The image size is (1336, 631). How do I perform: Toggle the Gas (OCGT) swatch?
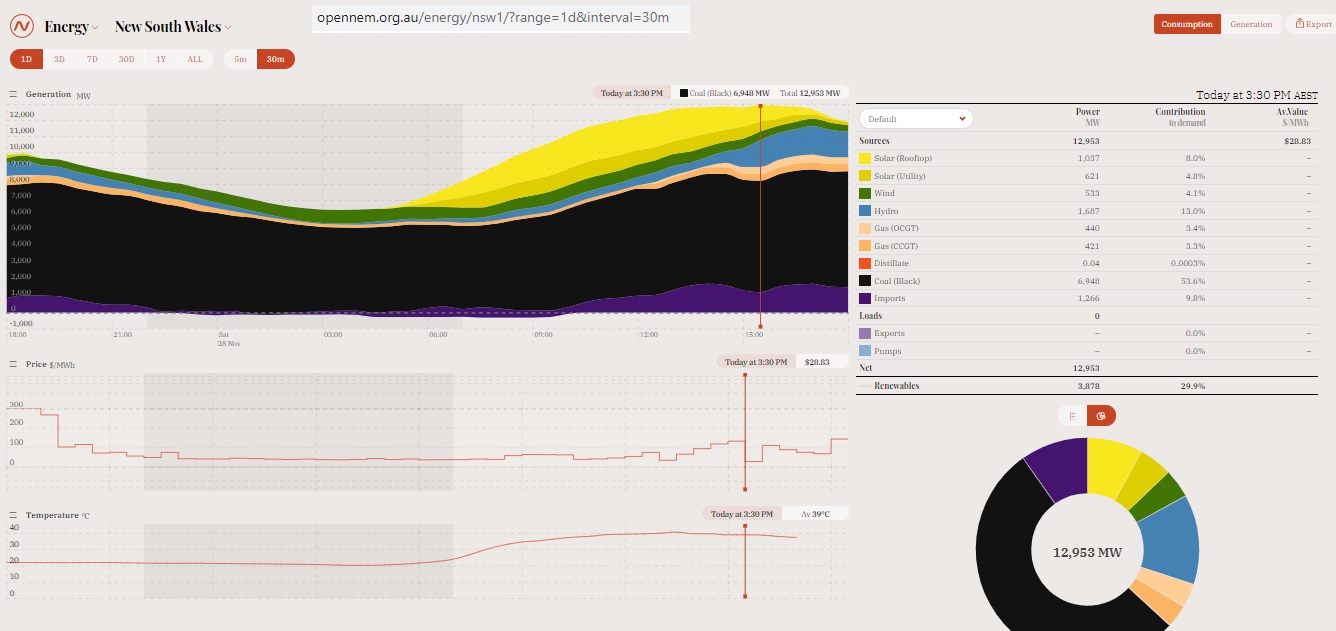pos(865,228)
